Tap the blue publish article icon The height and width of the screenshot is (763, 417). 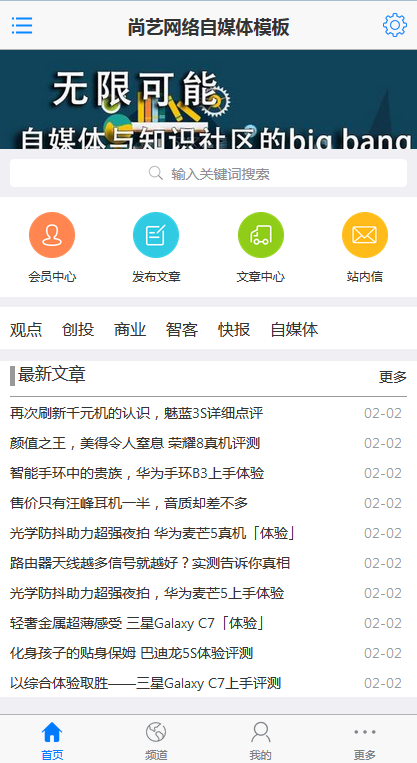click(156, 235)
